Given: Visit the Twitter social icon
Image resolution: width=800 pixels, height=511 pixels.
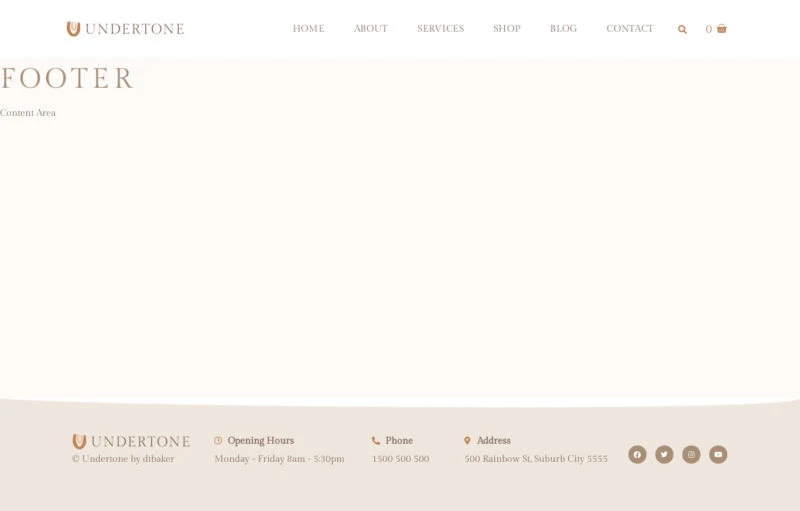Looking at the screenshot, I should (664, 454).
